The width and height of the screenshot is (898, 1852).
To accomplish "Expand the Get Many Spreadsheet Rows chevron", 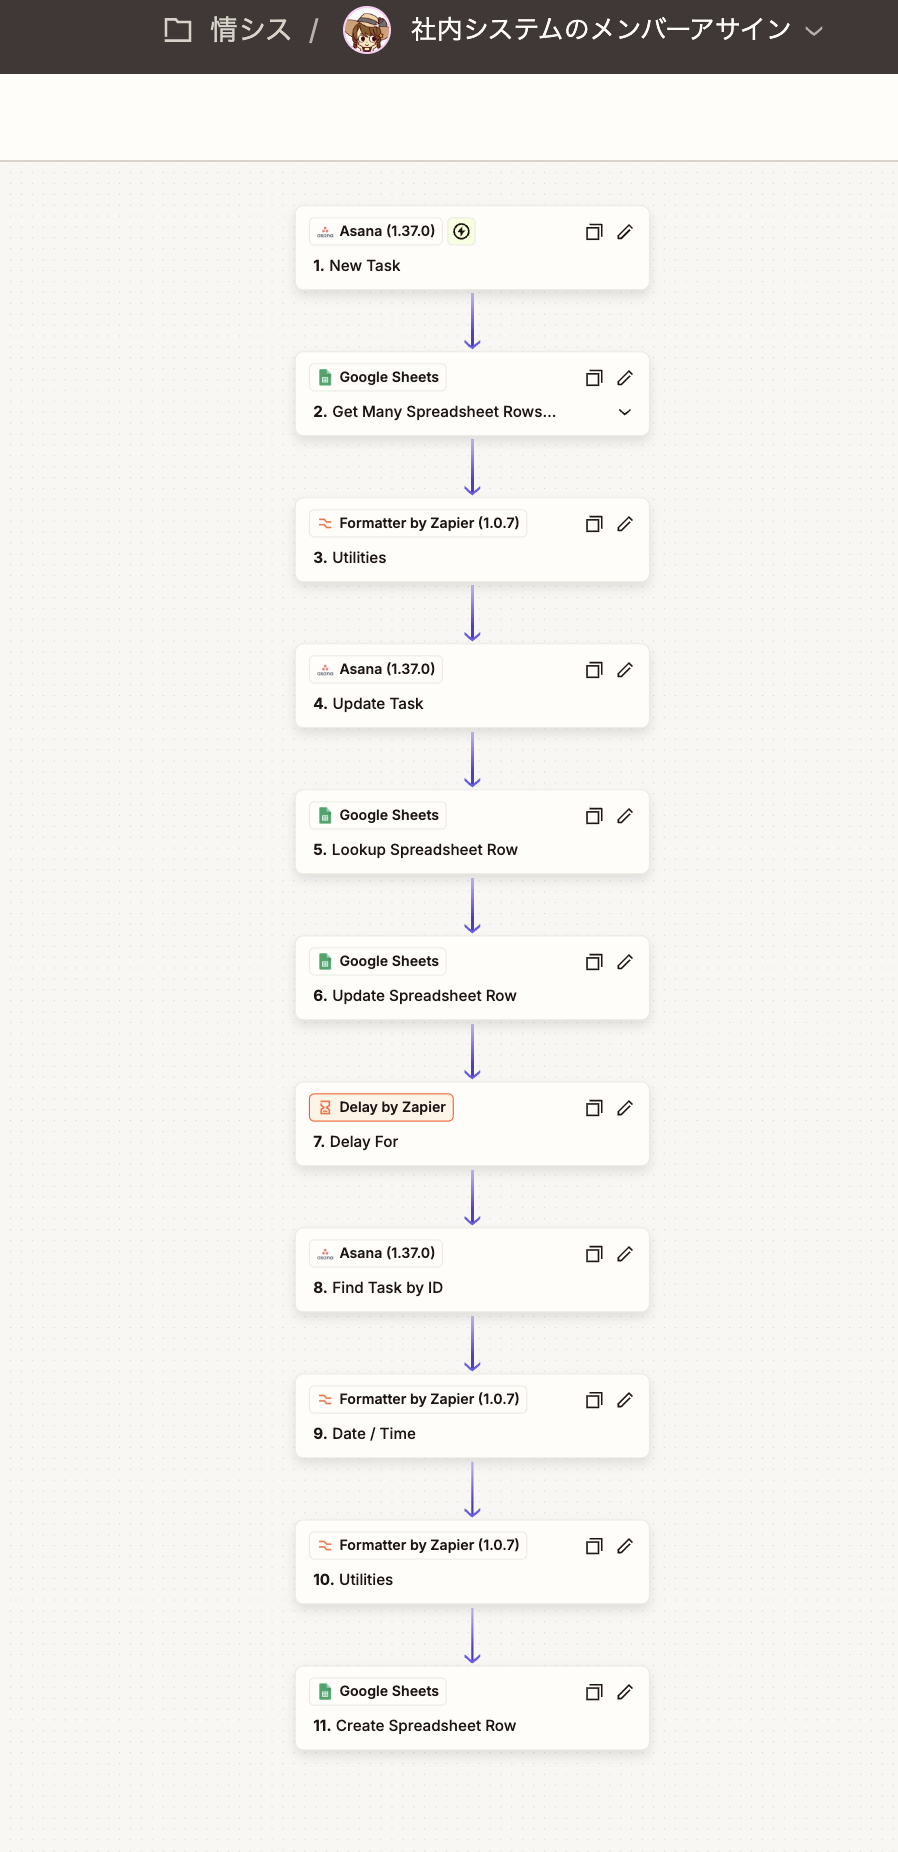I will click(625, 412).
